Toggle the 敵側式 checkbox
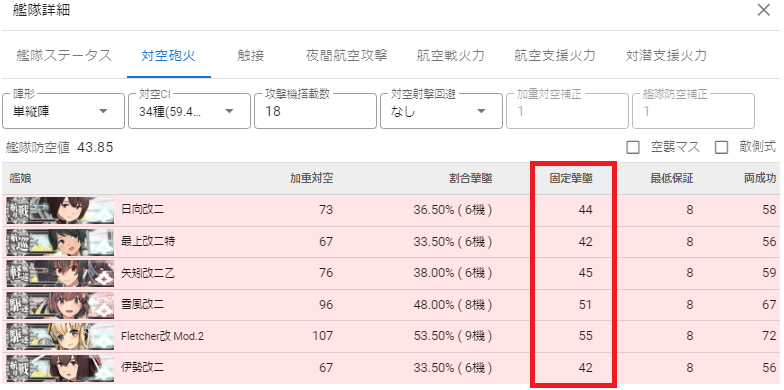The height and width of the screenshot is (390, 784). click(721, 148)
